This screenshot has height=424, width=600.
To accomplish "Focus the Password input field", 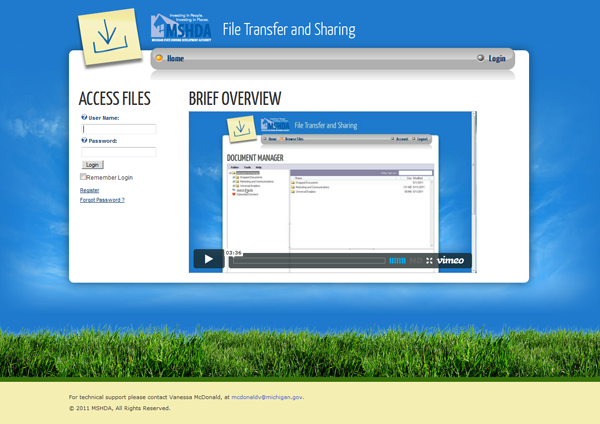I will (119, 152).
